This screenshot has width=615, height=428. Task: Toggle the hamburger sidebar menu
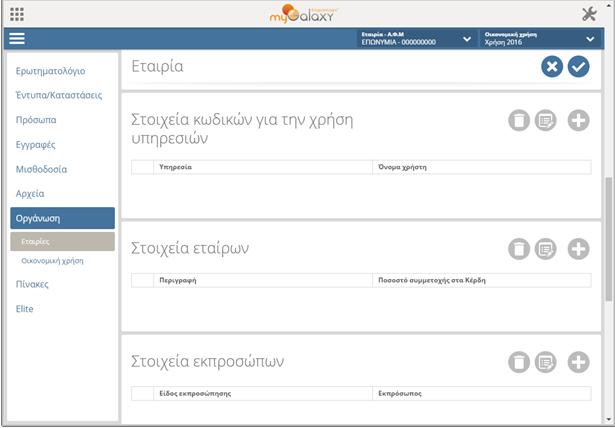click(17, 39)
